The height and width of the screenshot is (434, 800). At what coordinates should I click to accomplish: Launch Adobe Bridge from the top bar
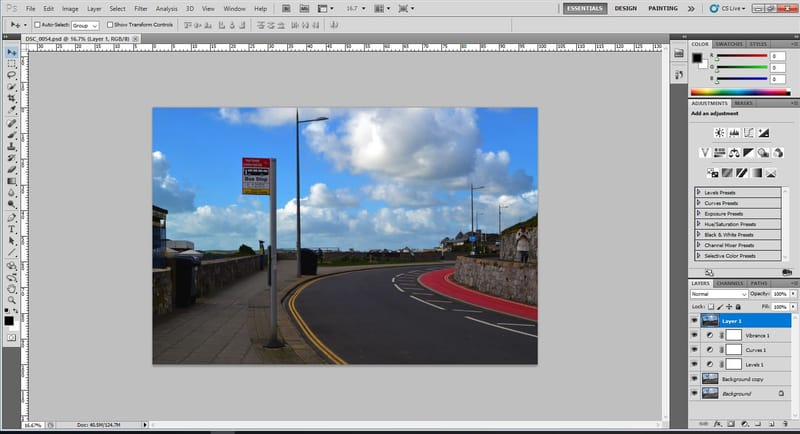click(285, 8)
